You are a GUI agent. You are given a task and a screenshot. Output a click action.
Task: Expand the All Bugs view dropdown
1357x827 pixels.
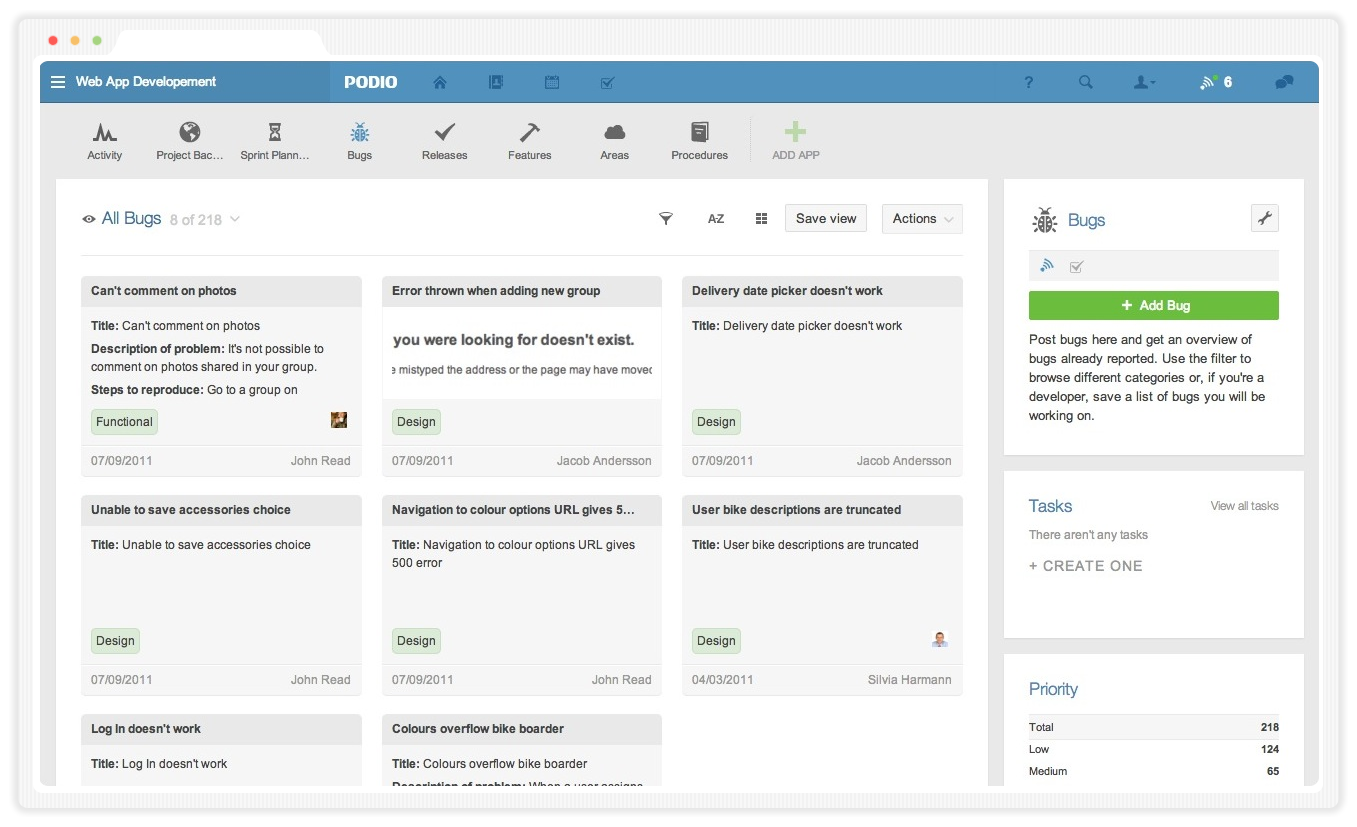coord(235,220)
